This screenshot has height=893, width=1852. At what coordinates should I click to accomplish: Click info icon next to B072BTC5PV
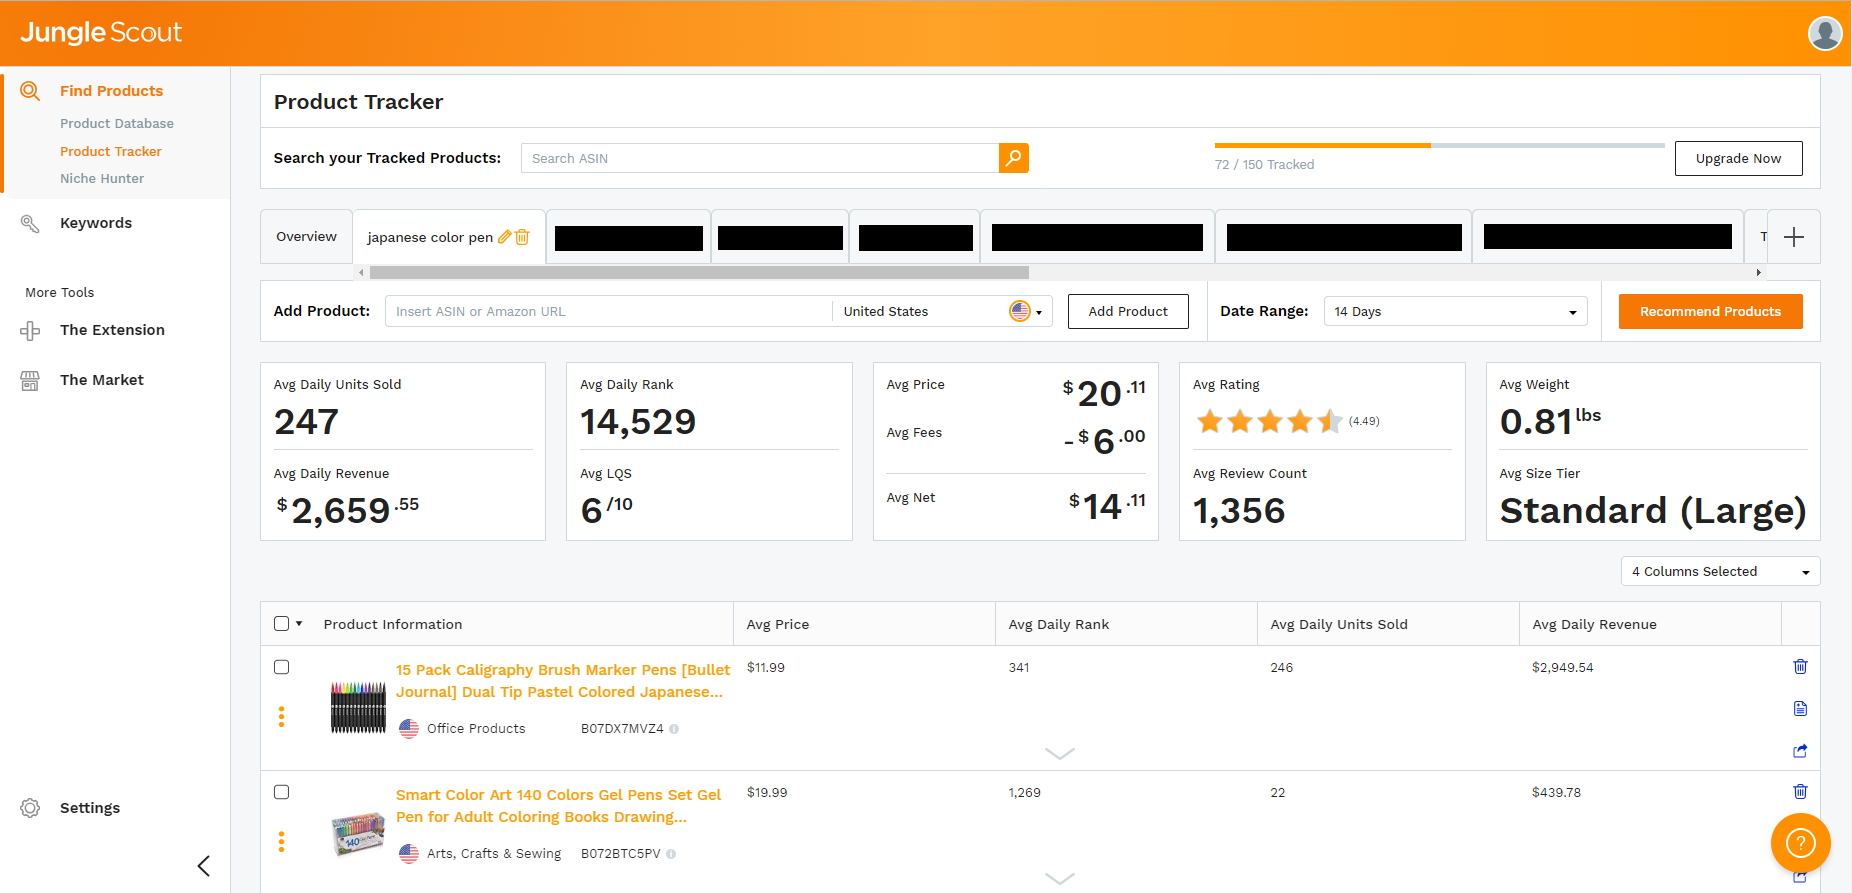671,854
